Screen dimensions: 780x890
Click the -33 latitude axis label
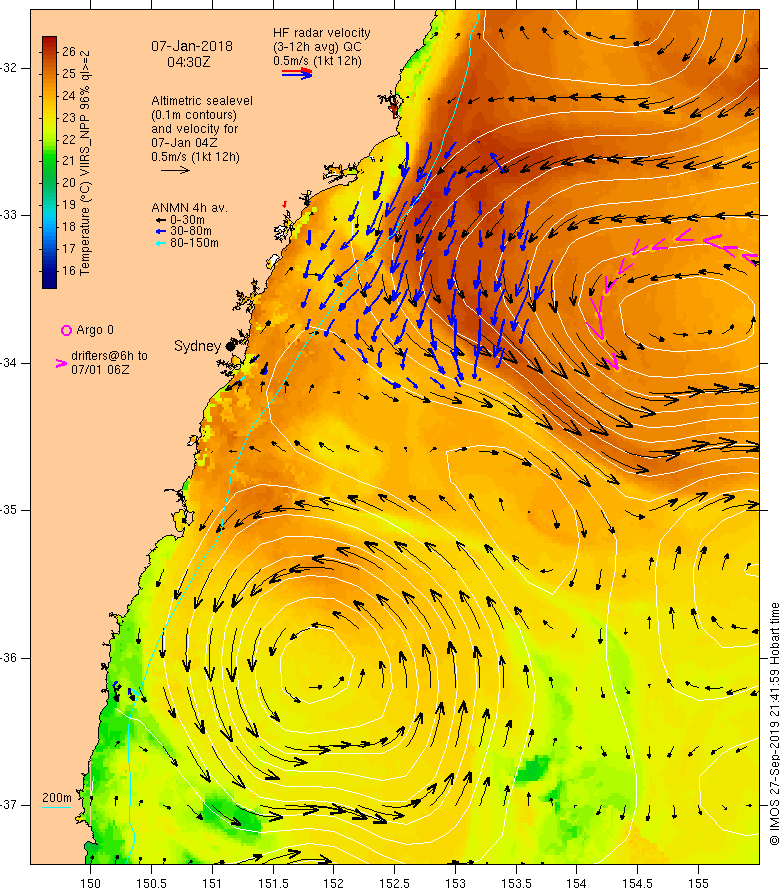(x=9, y=215)
